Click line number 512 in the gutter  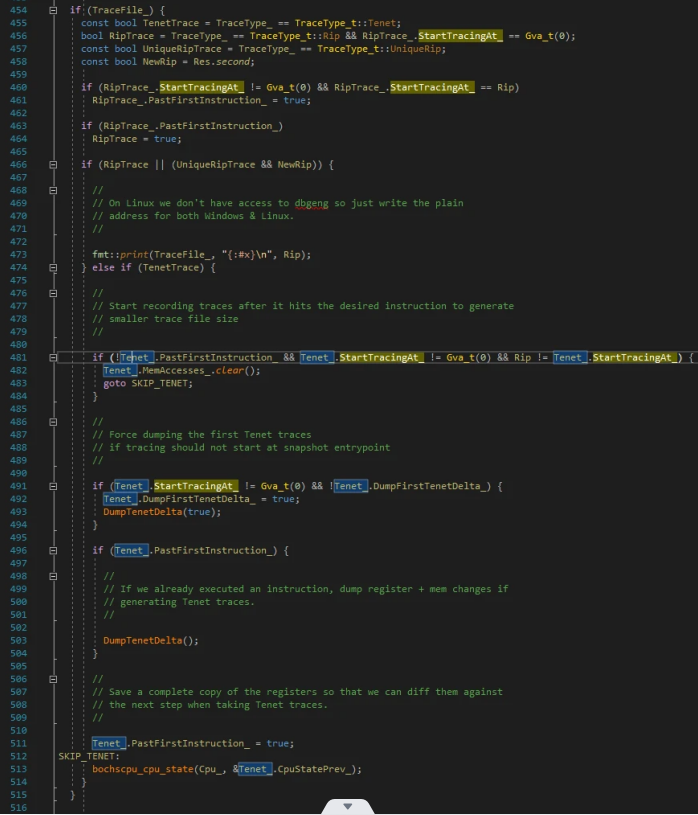tap(18, 756)
